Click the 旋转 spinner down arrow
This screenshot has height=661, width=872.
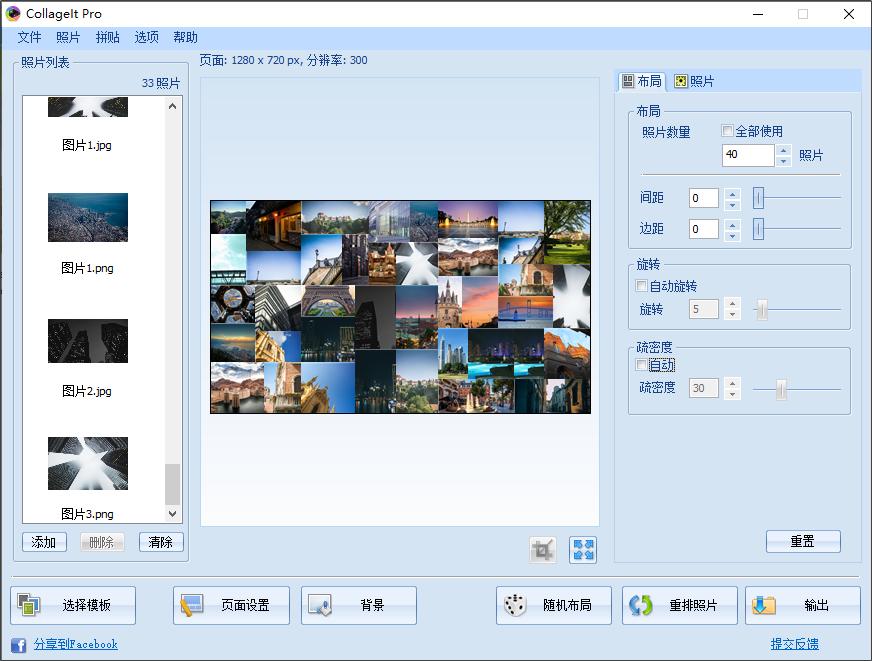pyautogui.click(x=732, y=314)
